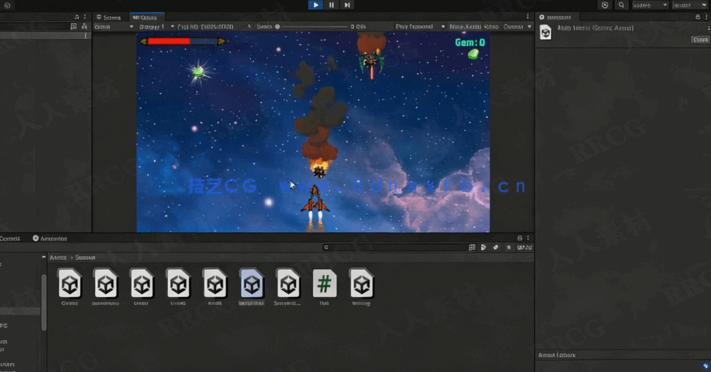
Task: Click the search-by-label tag icon in the Project toolbar
Action: click(496, 248)
